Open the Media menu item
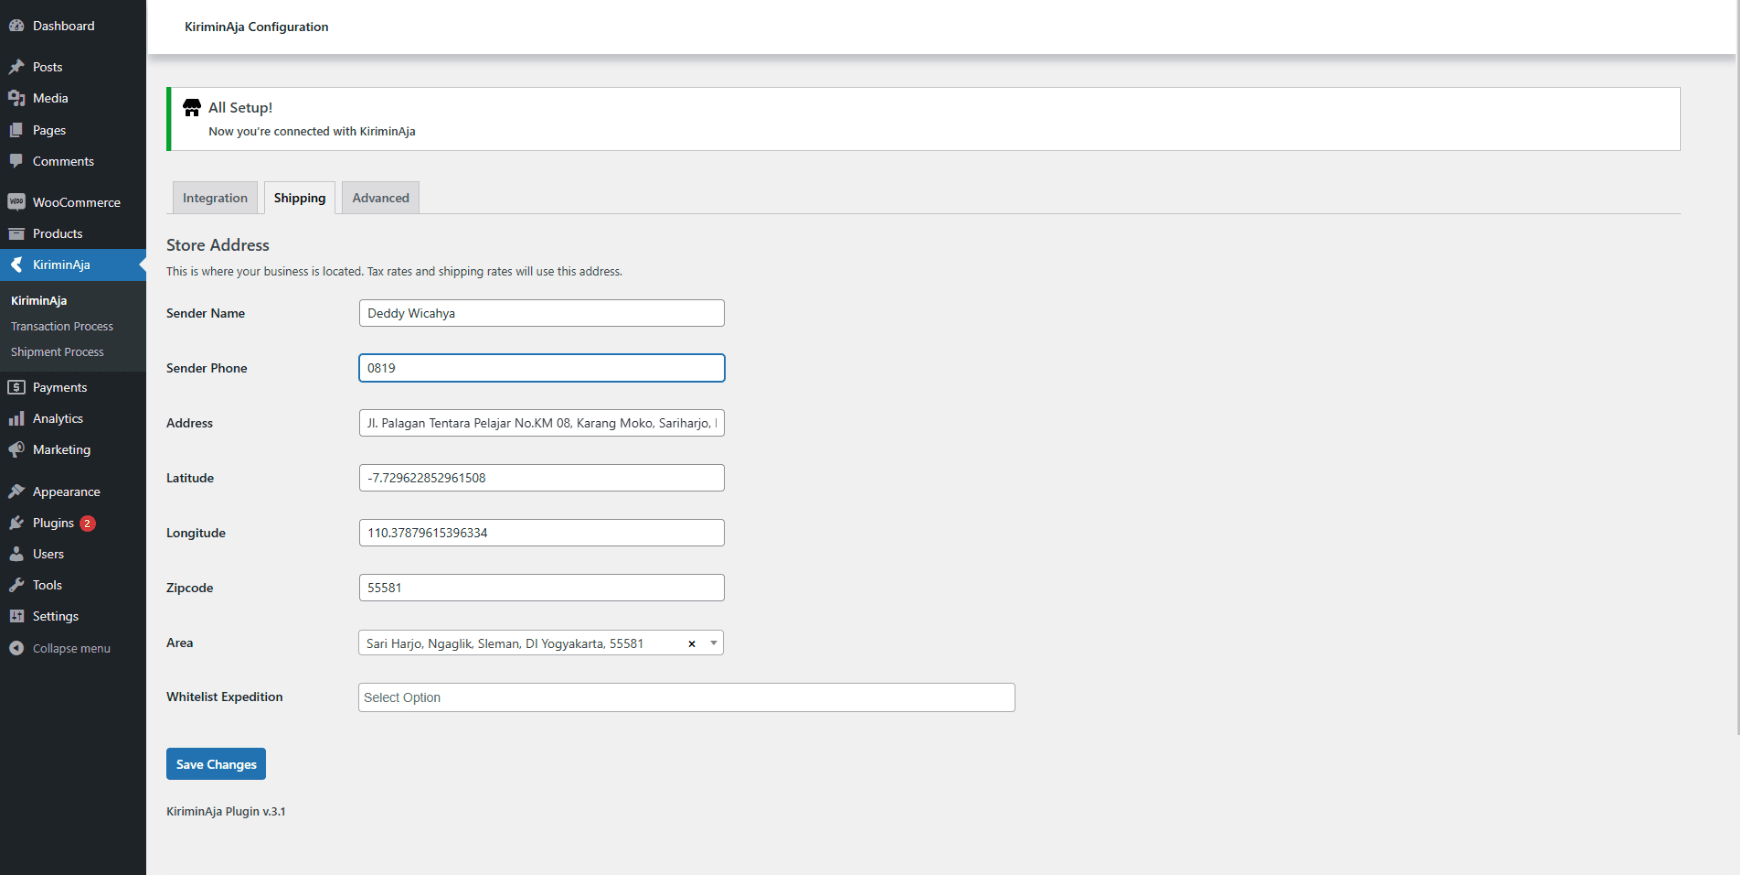 73,98
